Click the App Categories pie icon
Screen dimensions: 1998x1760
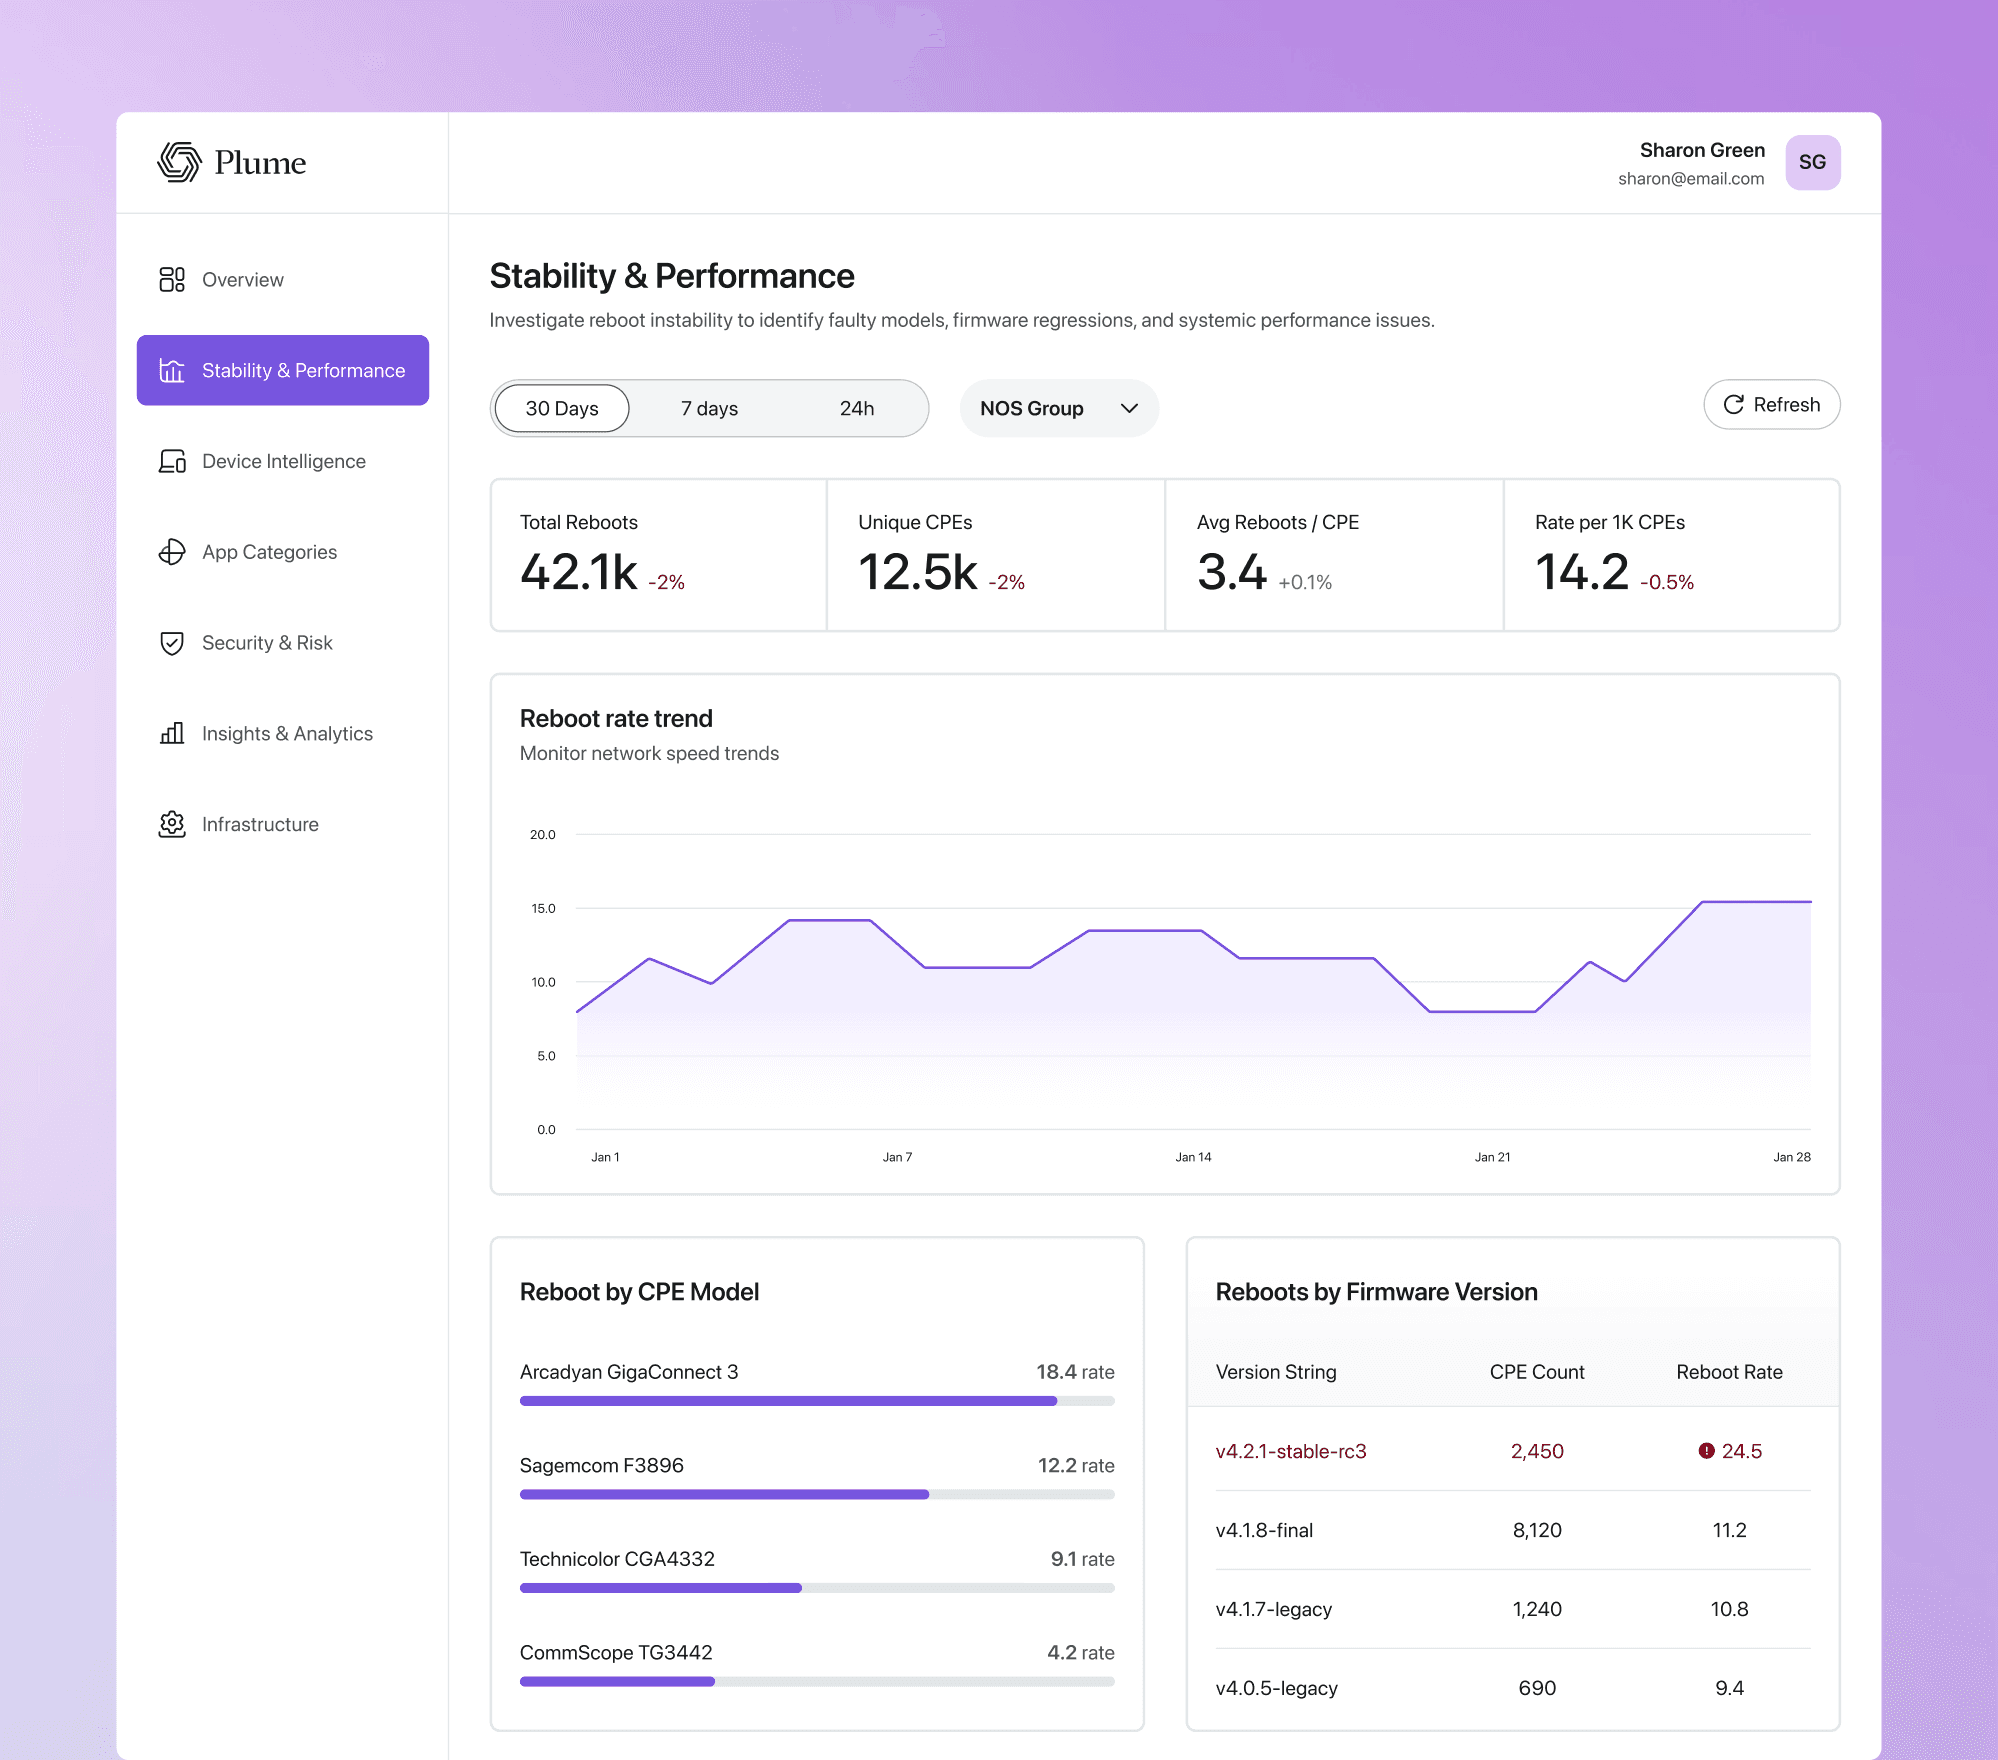coord(172,552)
